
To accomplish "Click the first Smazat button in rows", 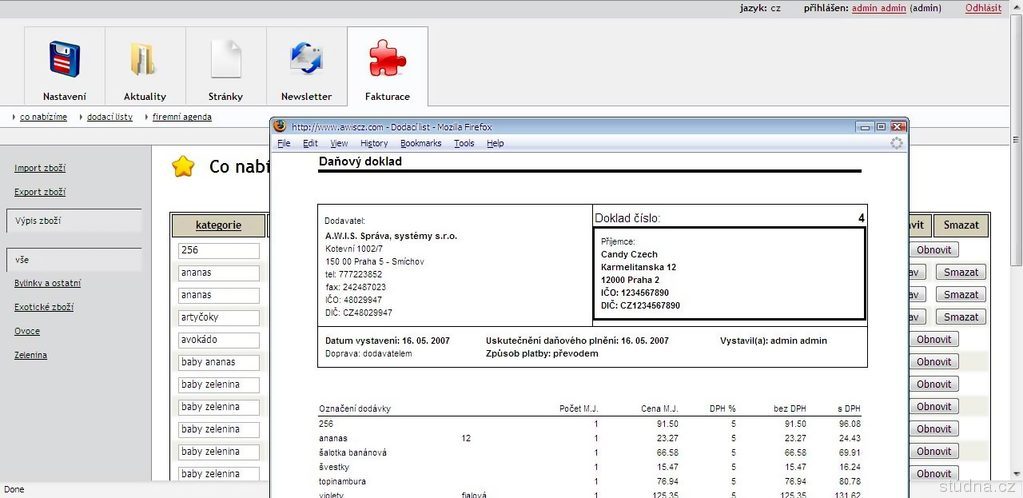I will click(961, 272).
